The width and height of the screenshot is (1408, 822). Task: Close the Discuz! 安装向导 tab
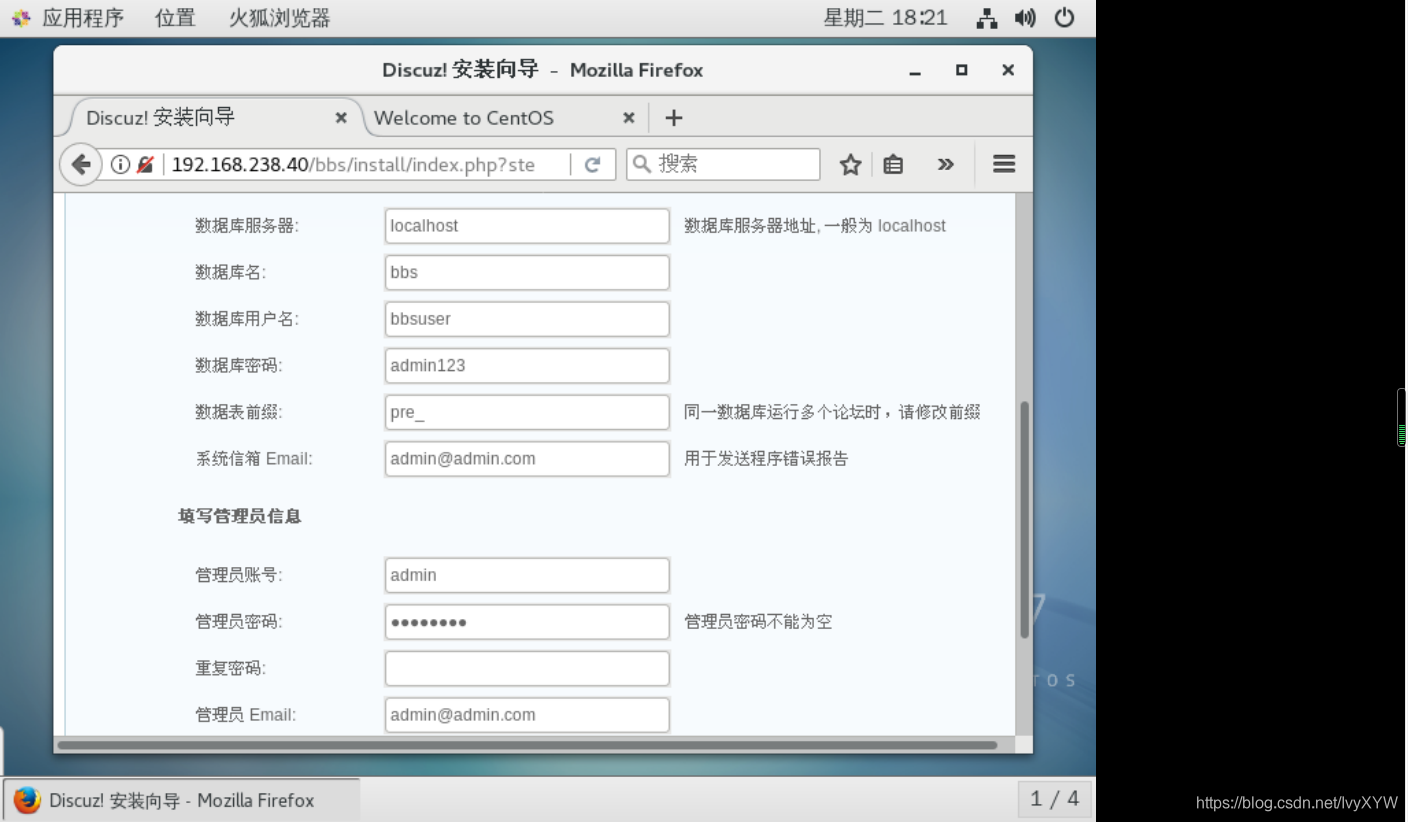(x=341, y=117)
